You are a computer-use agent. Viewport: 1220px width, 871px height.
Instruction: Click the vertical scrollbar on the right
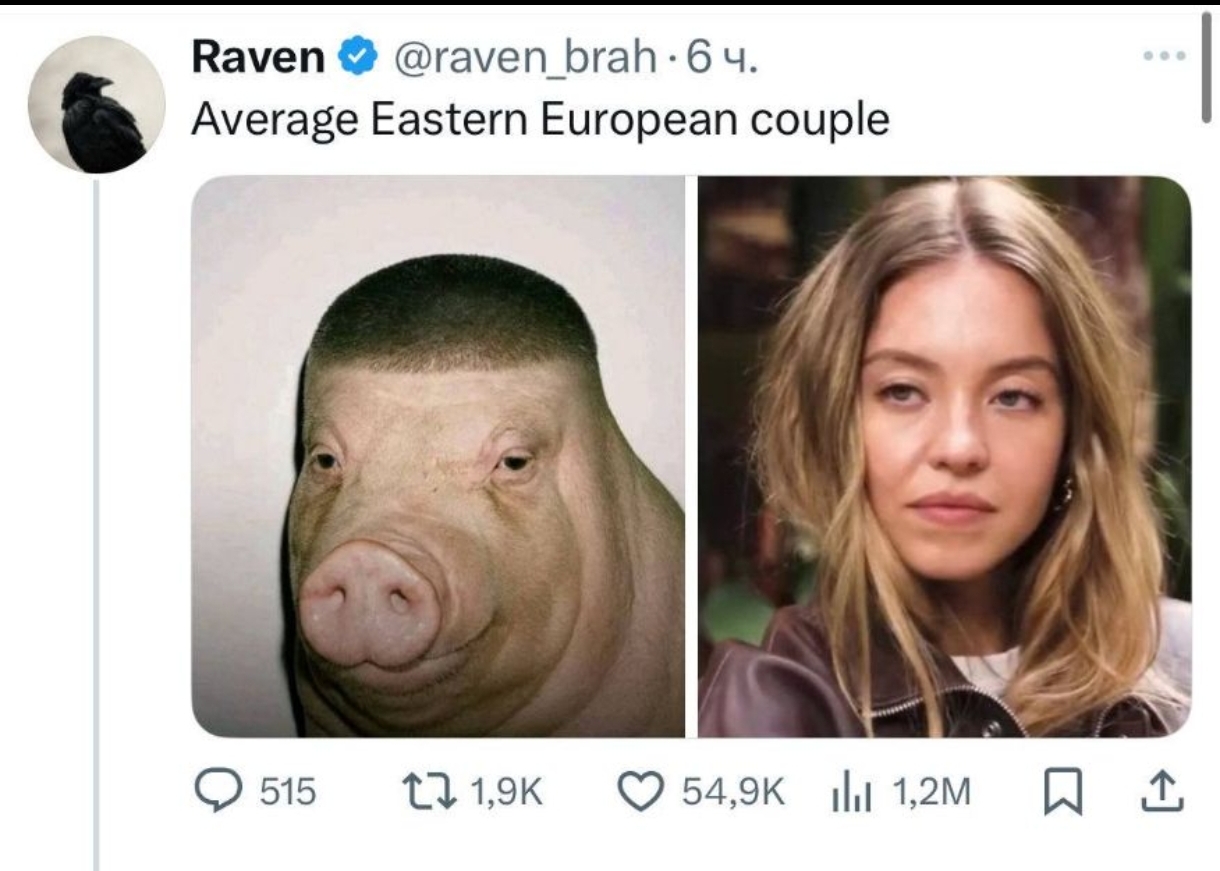pyautogui.click(x=1207, y=70)
